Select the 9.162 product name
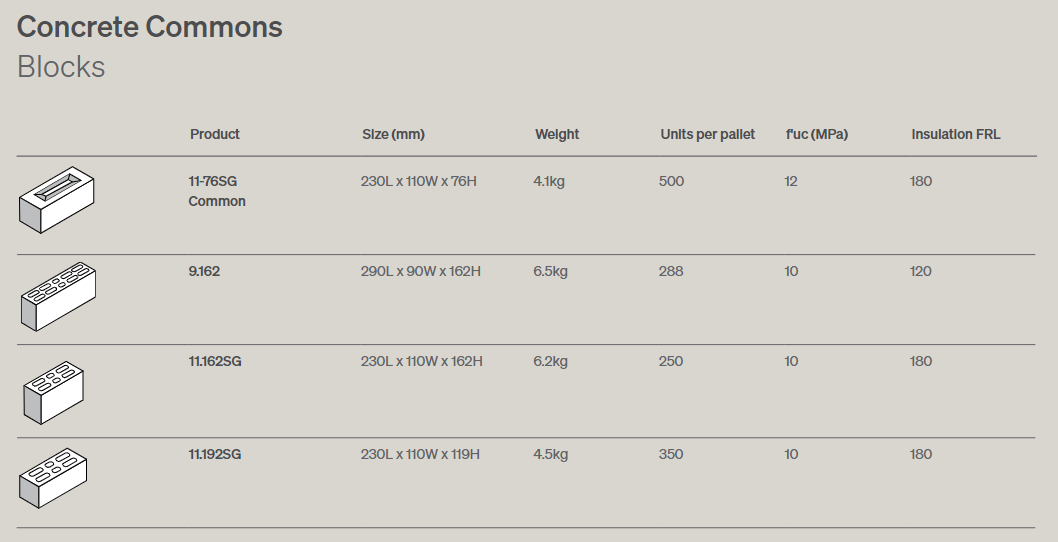The image size is (1058, 542). click(204, 271)
